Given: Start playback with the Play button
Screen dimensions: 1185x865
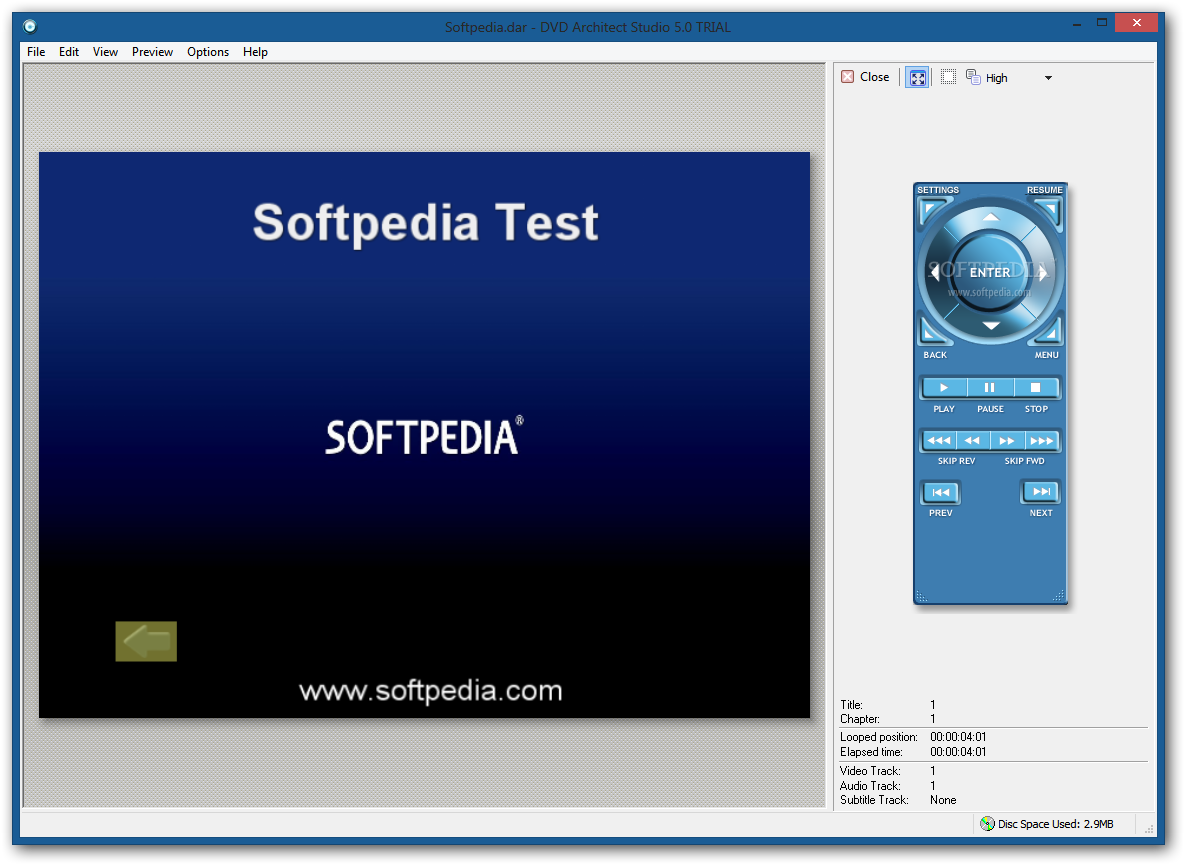Looking at the screenshot, I should click(944, 388).
